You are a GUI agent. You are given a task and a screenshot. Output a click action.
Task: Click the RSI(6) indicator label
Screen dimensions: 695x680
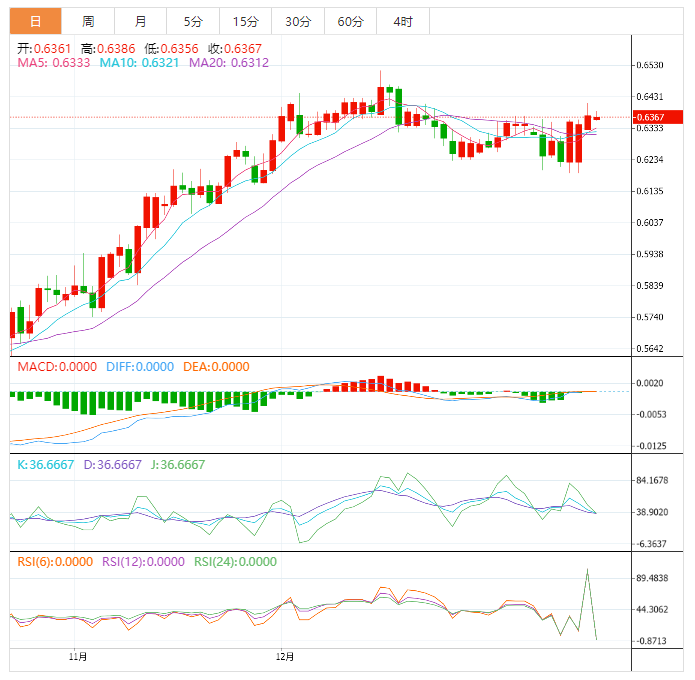(56, 562)
